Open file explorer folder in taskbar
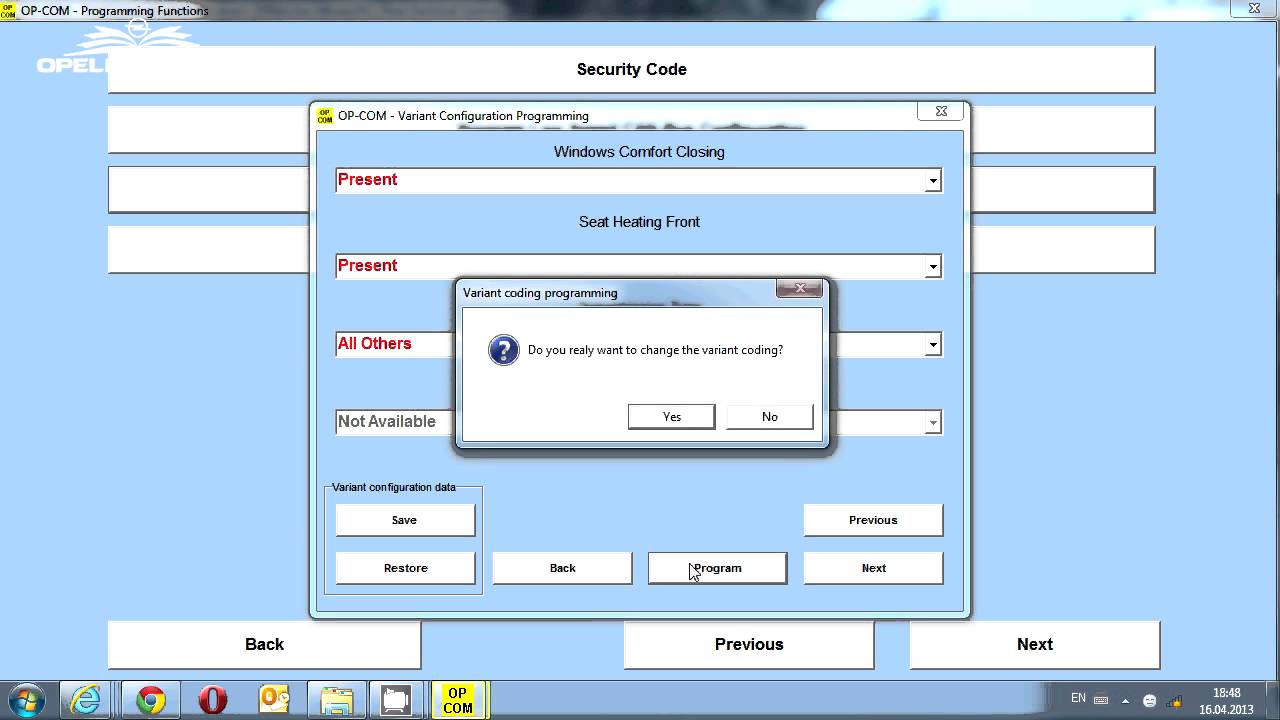1280x720 pixels. coord(336,700)
